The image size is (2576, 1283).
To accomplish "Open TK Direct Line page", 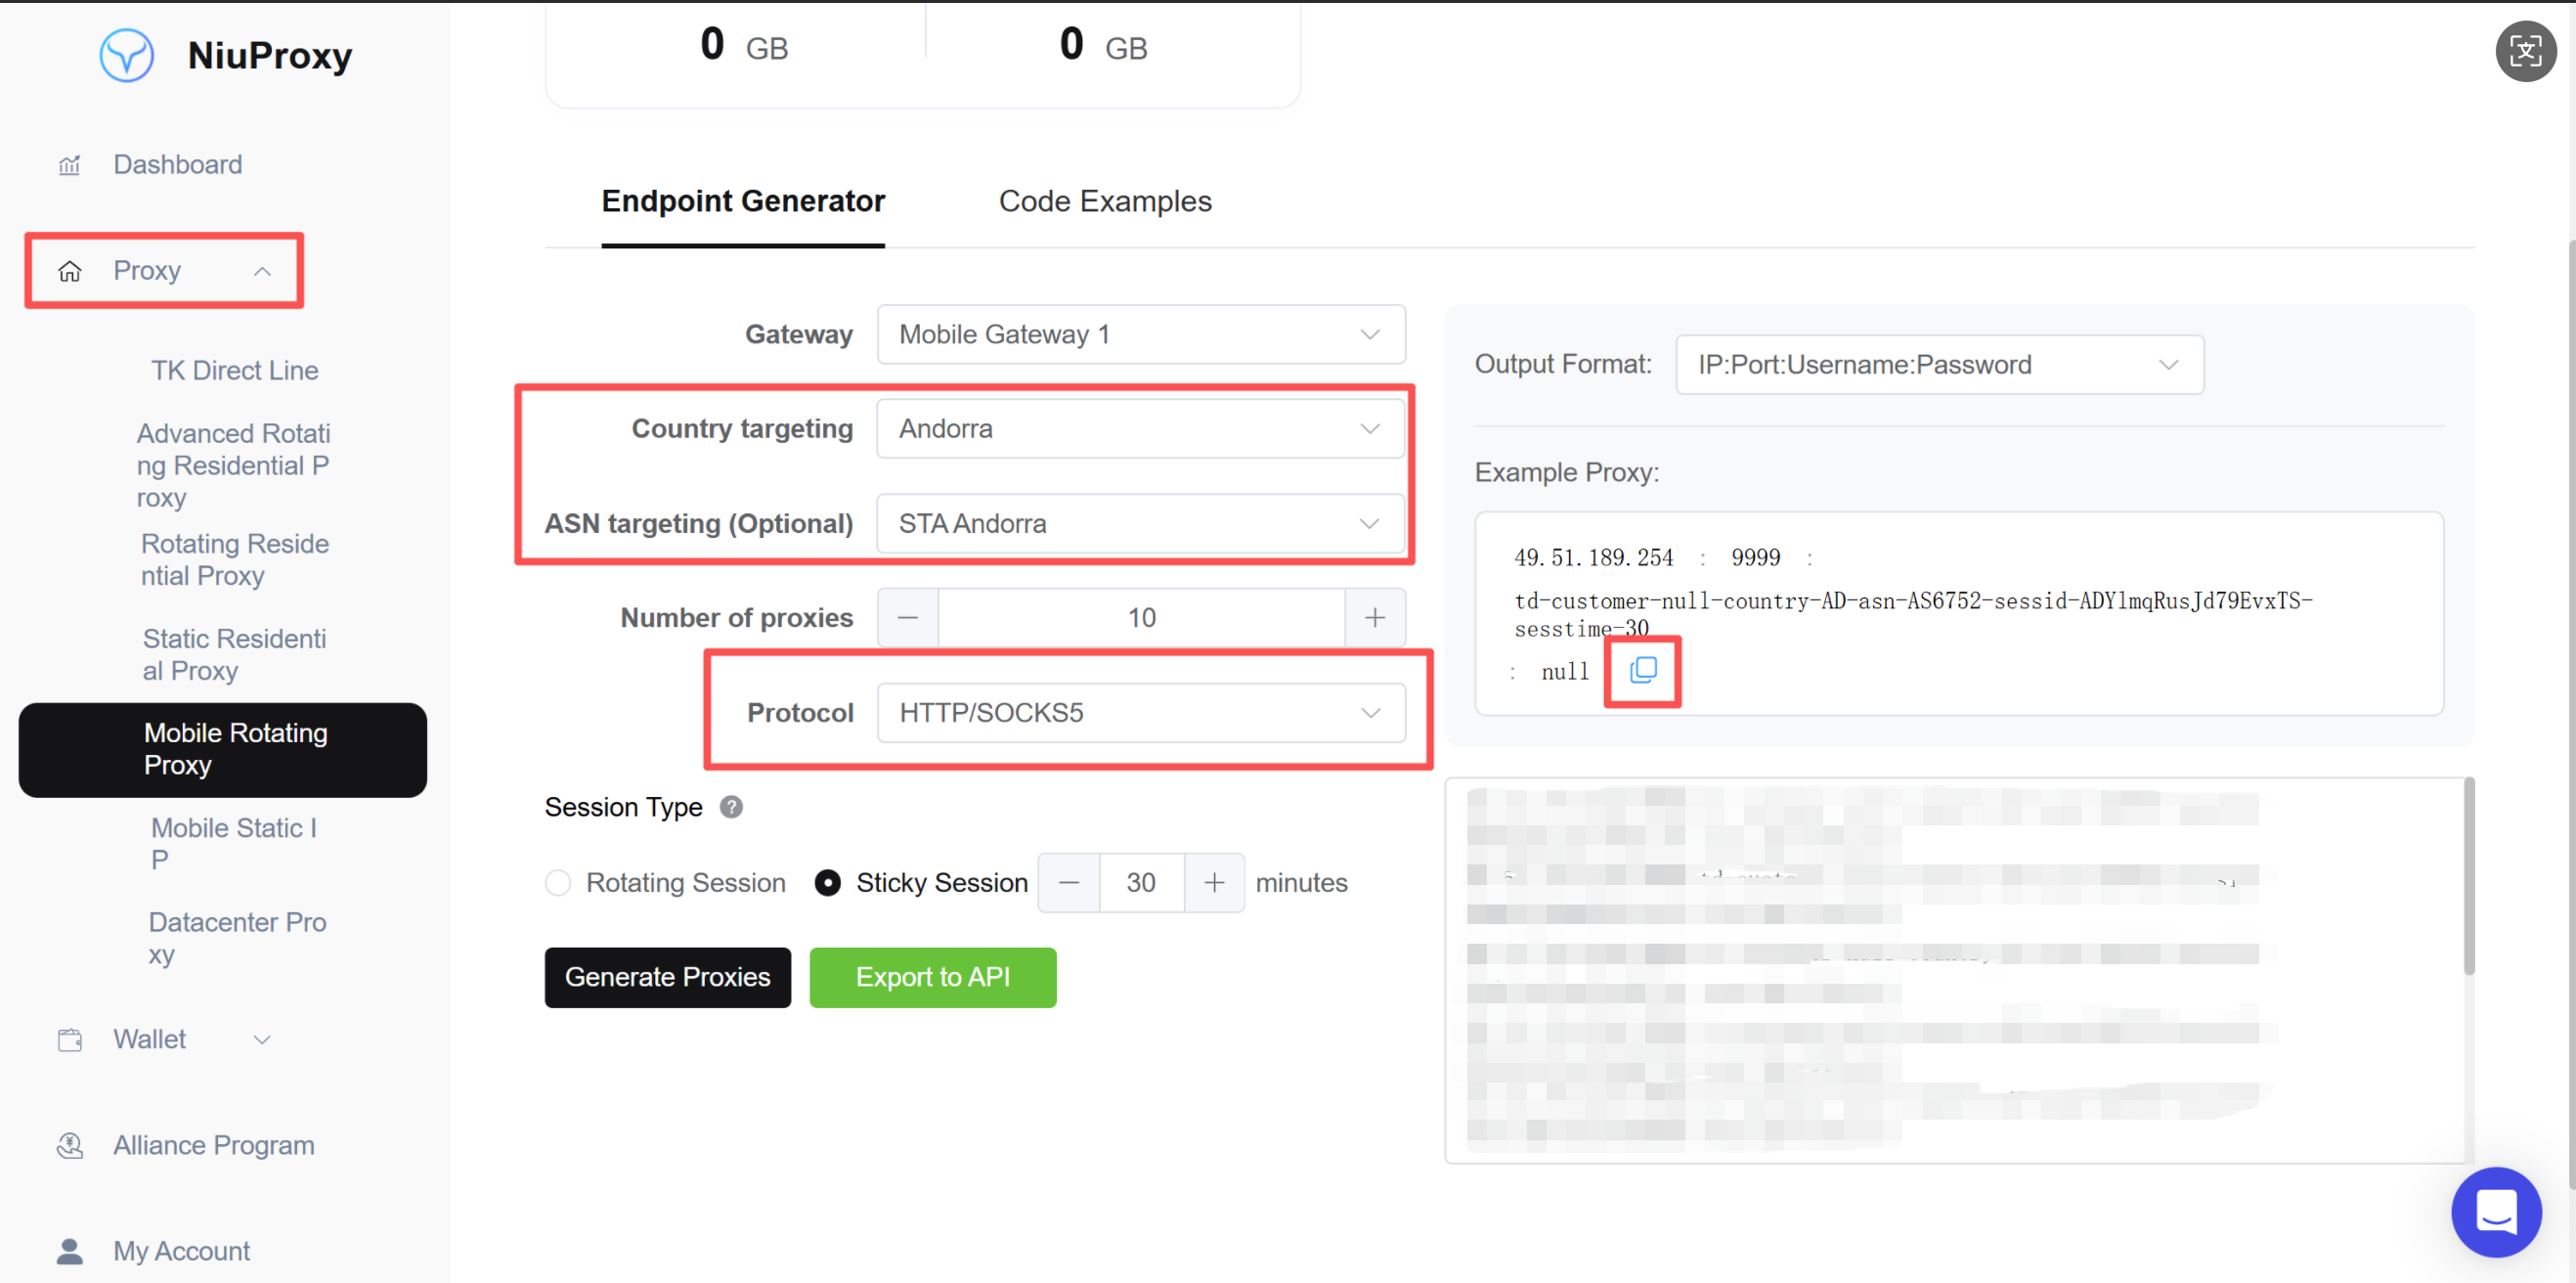I will 234,371.
